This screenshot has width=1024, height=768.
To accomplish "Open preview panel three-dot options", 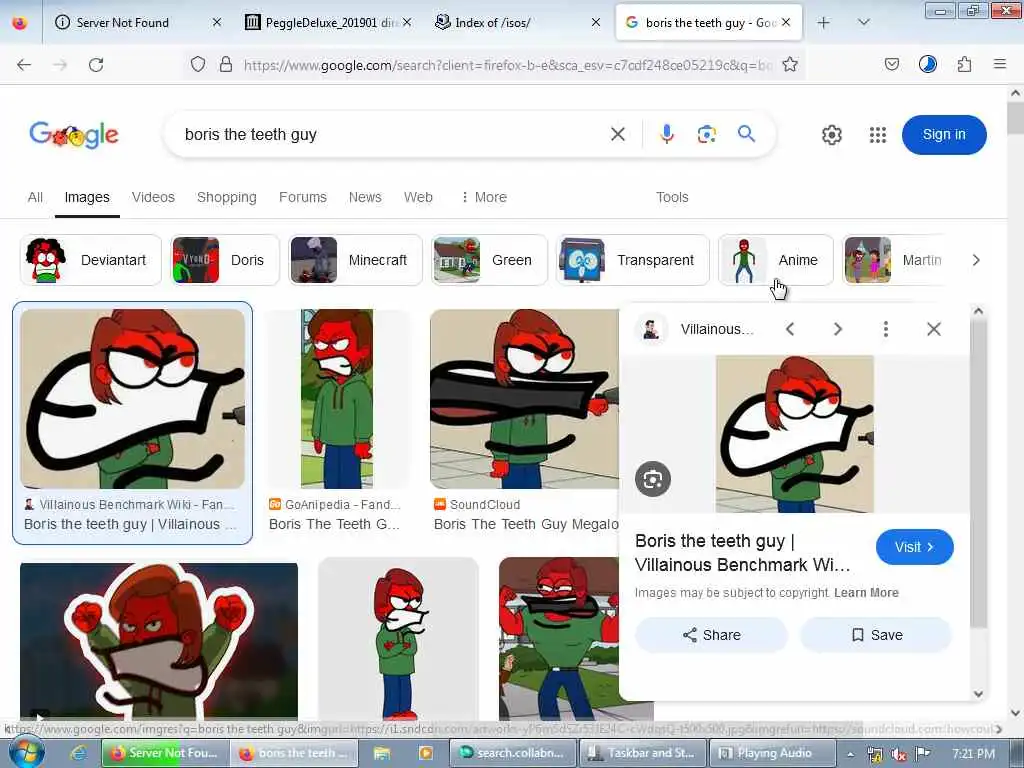I will 886,329.
